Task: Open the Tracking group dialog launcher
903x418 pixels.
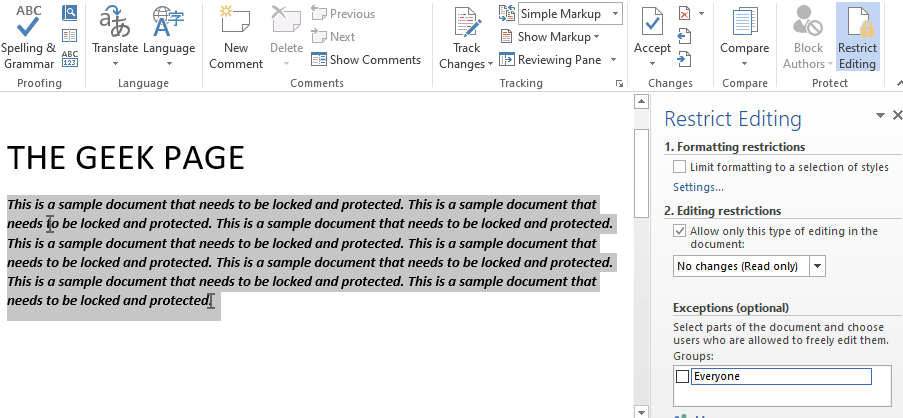Action: (x=619, y=83)
